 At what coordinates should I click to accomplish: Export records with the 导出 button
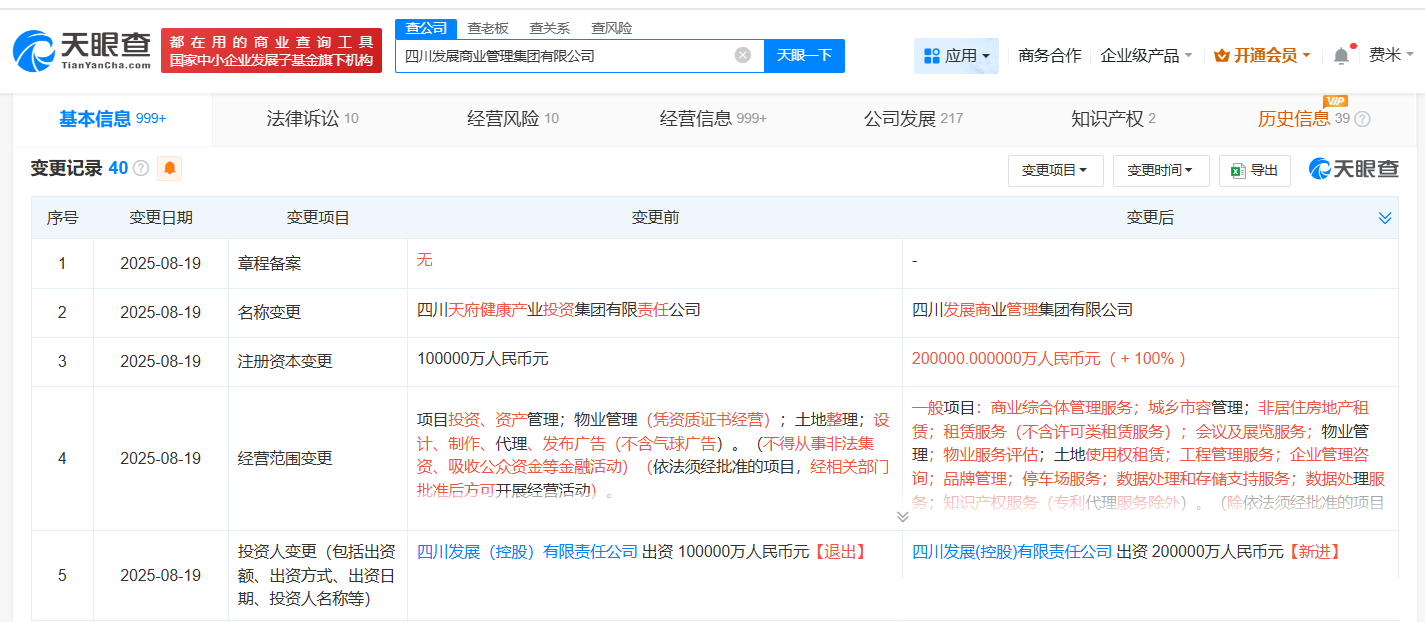1255,171
